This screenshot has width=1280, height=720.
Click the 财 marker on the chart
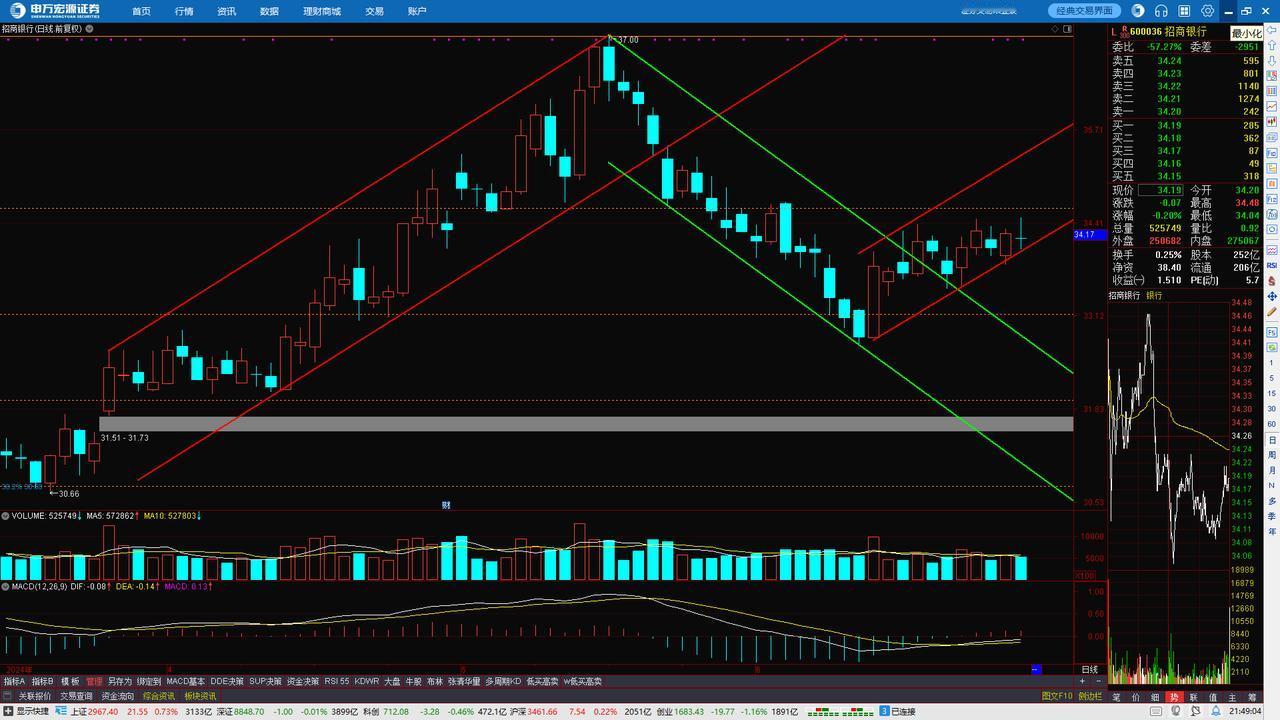pyautogui.click(x=446, y=505)
